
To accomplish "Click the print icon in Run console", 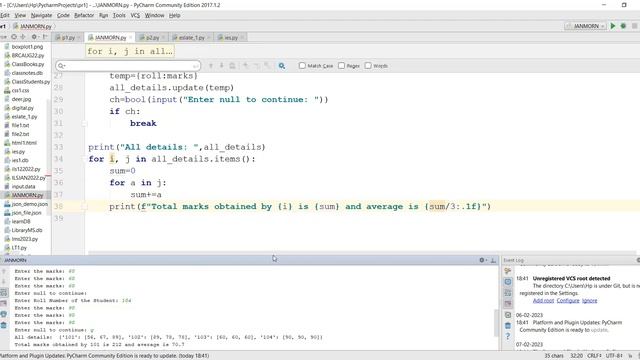I will [4, 314].
